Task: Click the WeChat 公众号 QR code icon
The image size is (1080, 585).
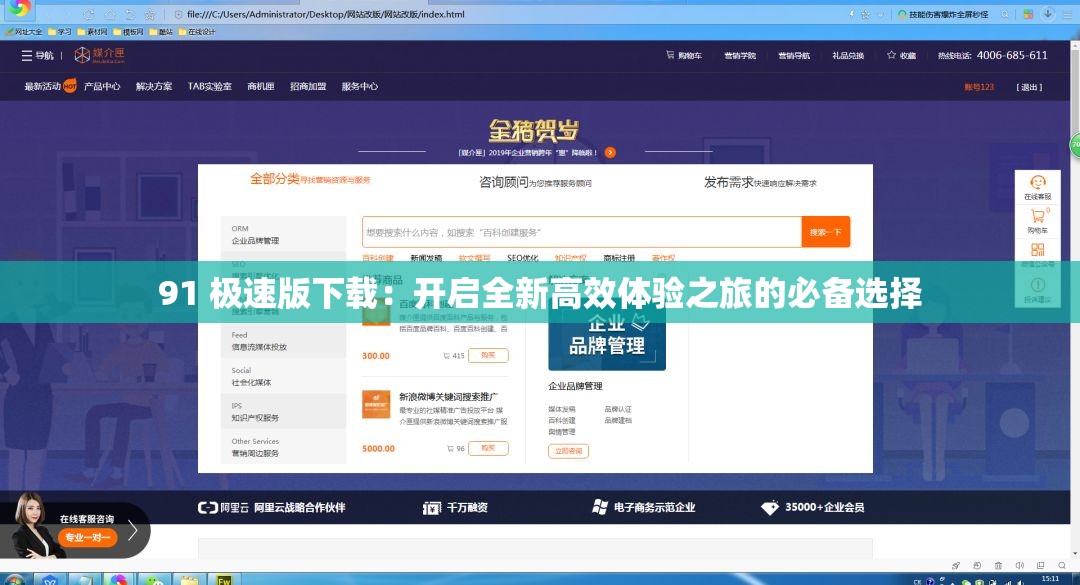Action: [1037, 250]
